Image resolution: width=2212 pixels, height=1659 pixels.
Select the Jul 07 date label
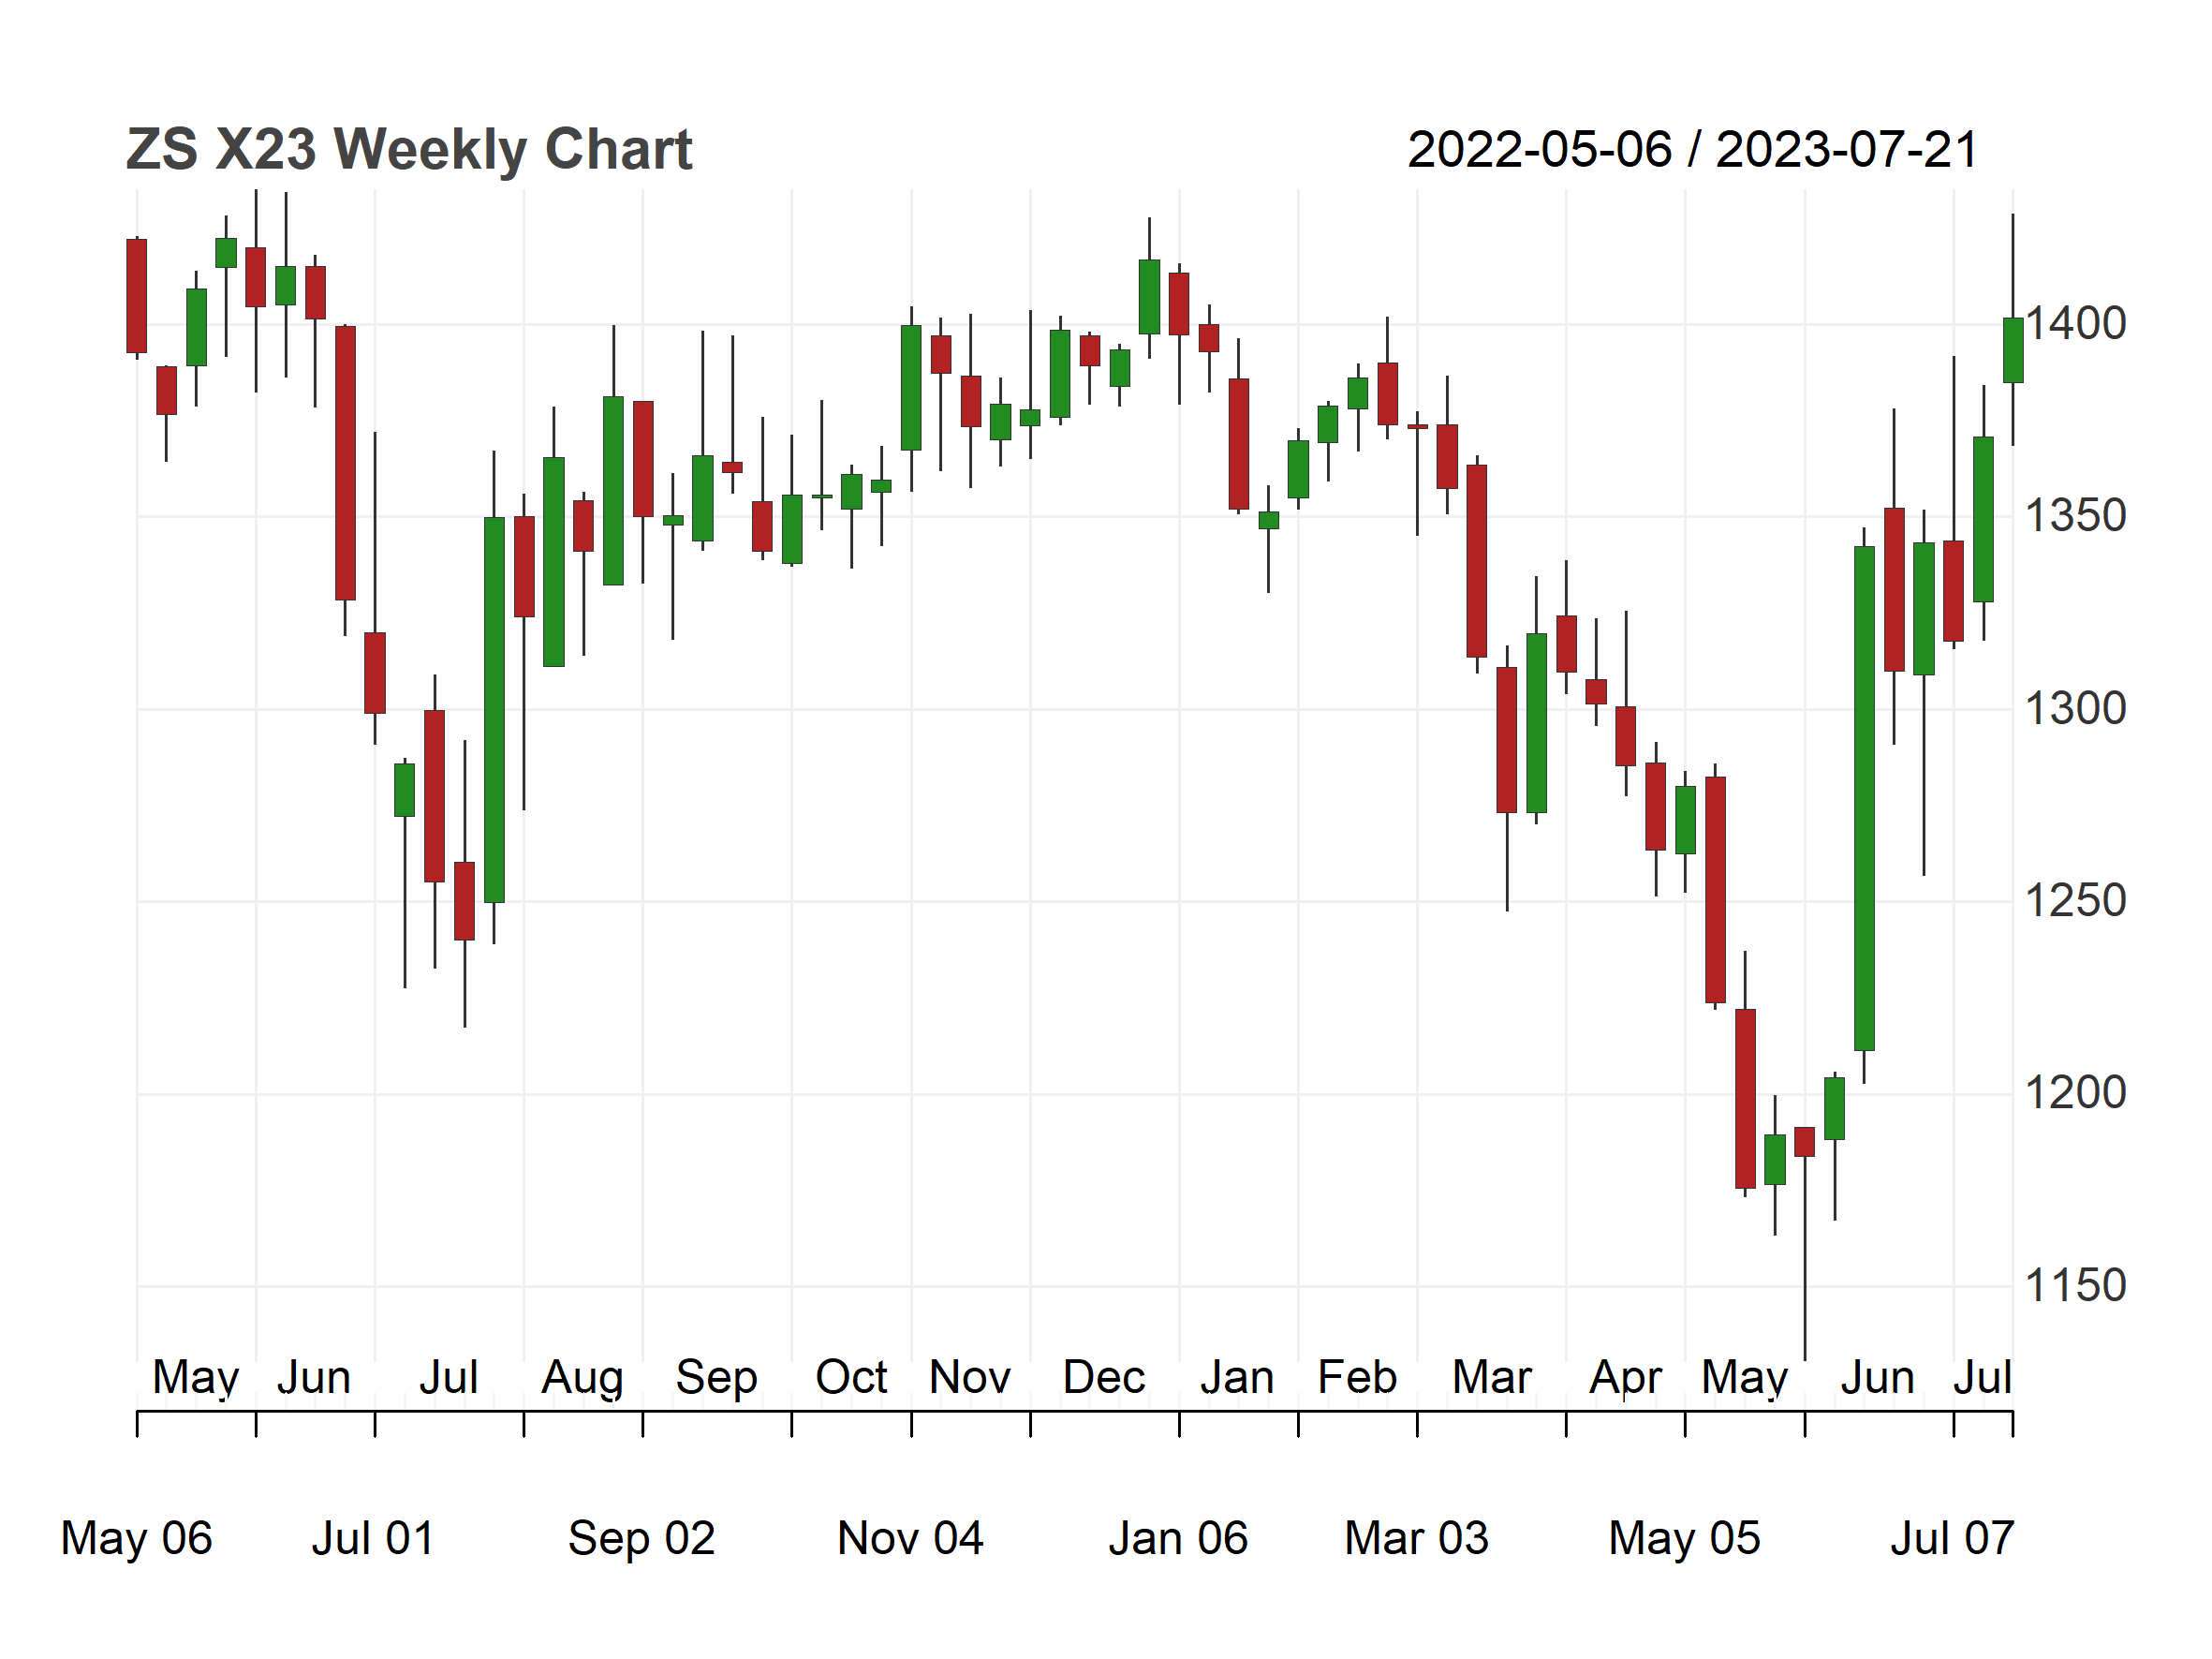pos(1952,1539)
